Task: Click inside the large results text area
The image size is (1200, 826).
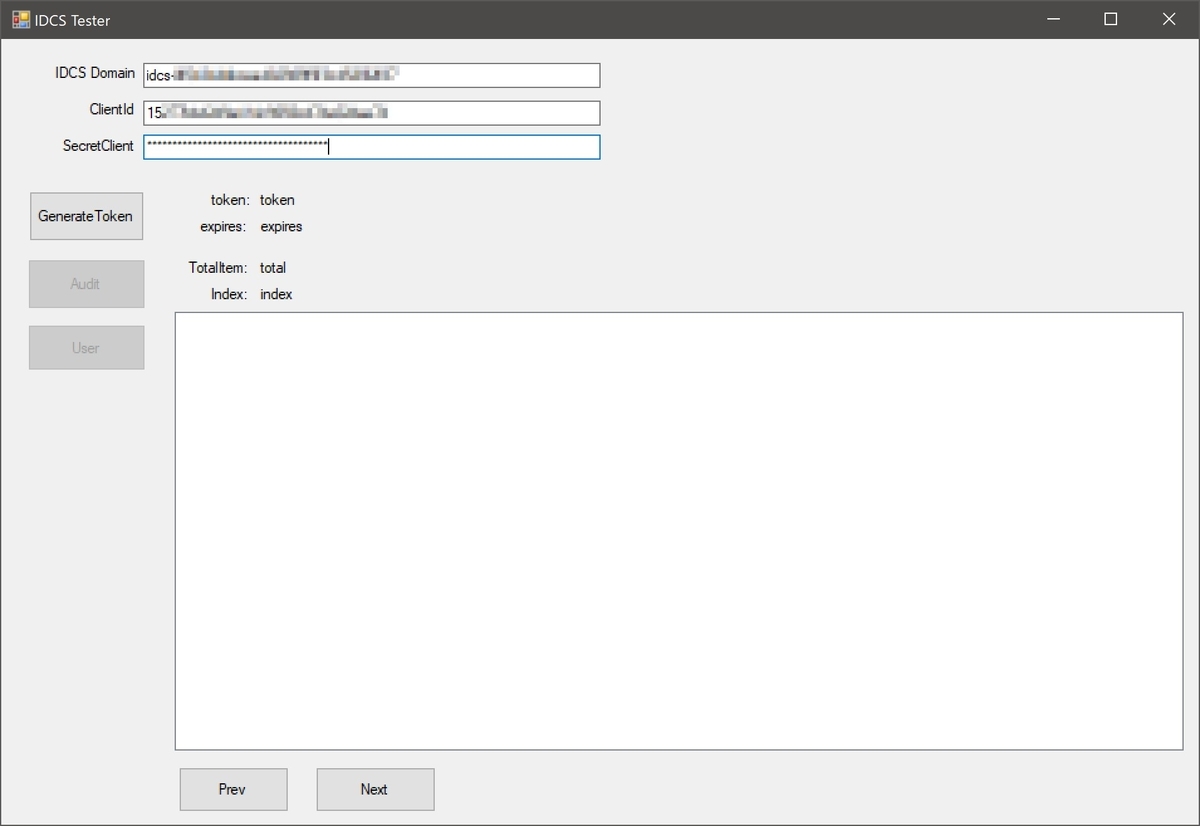Action: (x=679, y=531)
